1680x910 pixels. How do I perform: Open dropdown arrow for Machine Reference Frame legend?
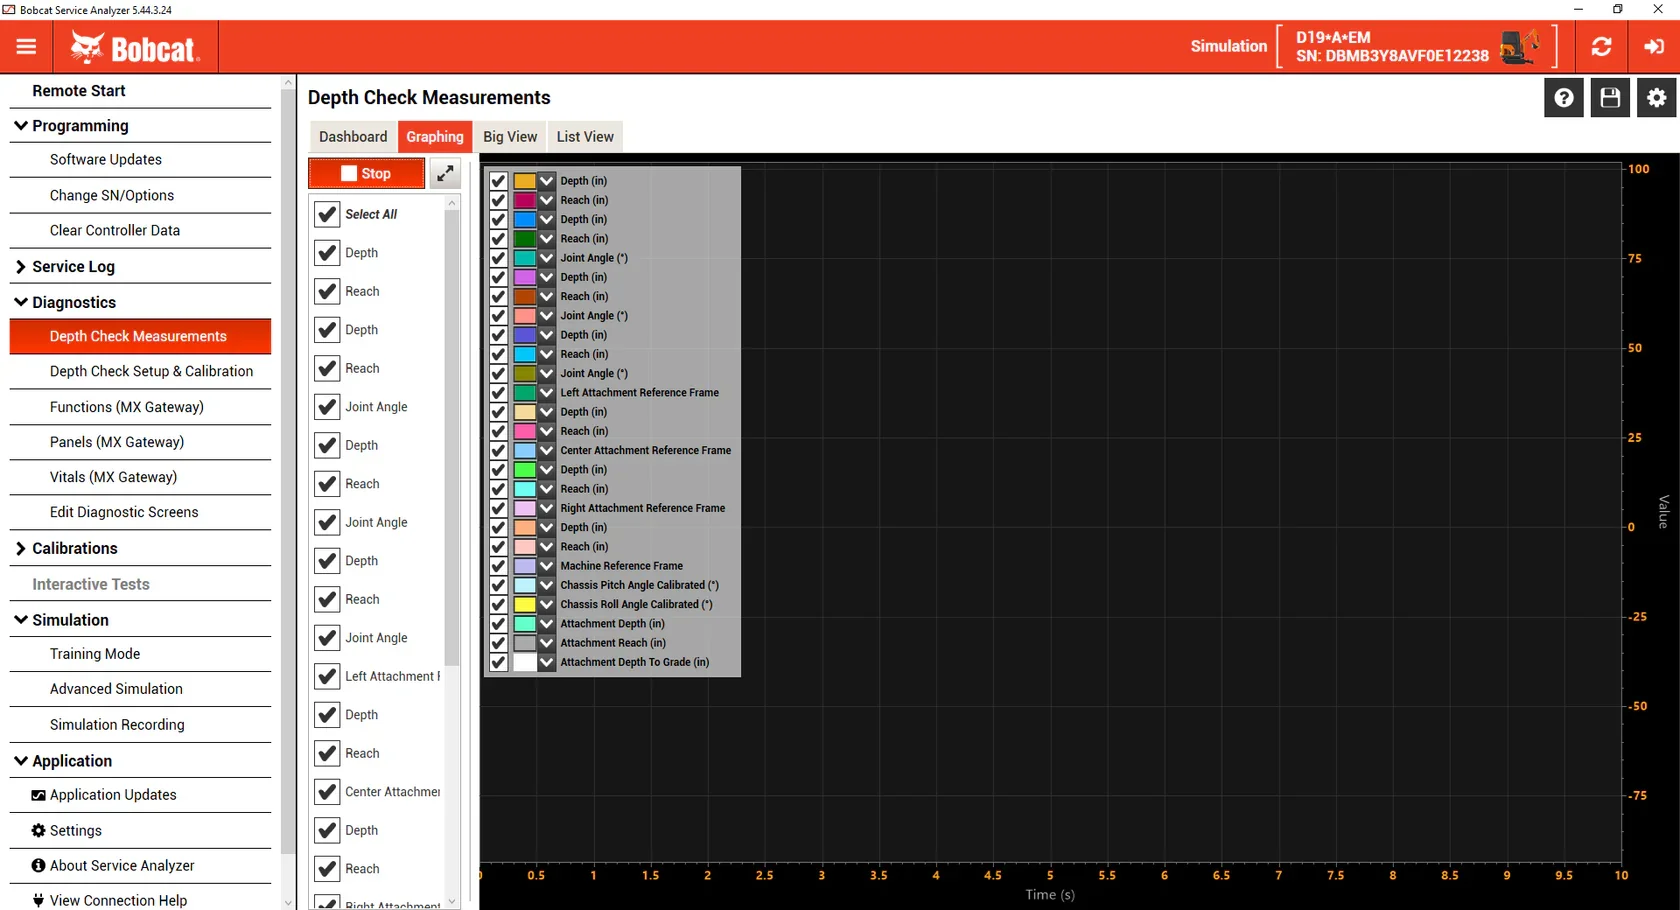[546, 566]
